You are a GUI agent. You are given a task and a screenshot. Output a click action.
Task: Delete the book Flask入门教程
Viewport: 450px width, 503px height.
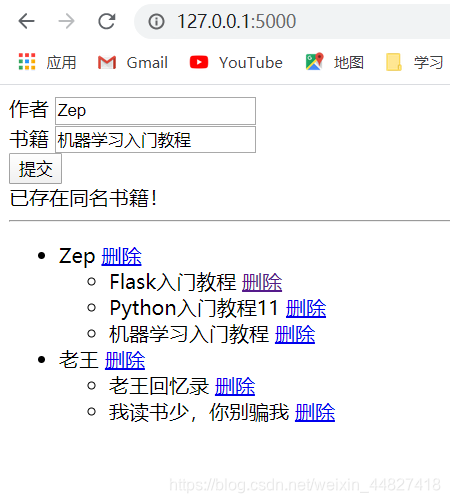[262, 282]
